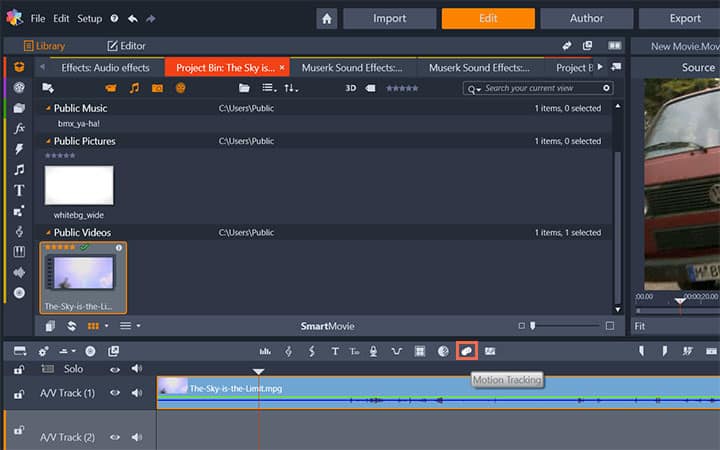Collapse the Public Pictures group

(48, 141)
